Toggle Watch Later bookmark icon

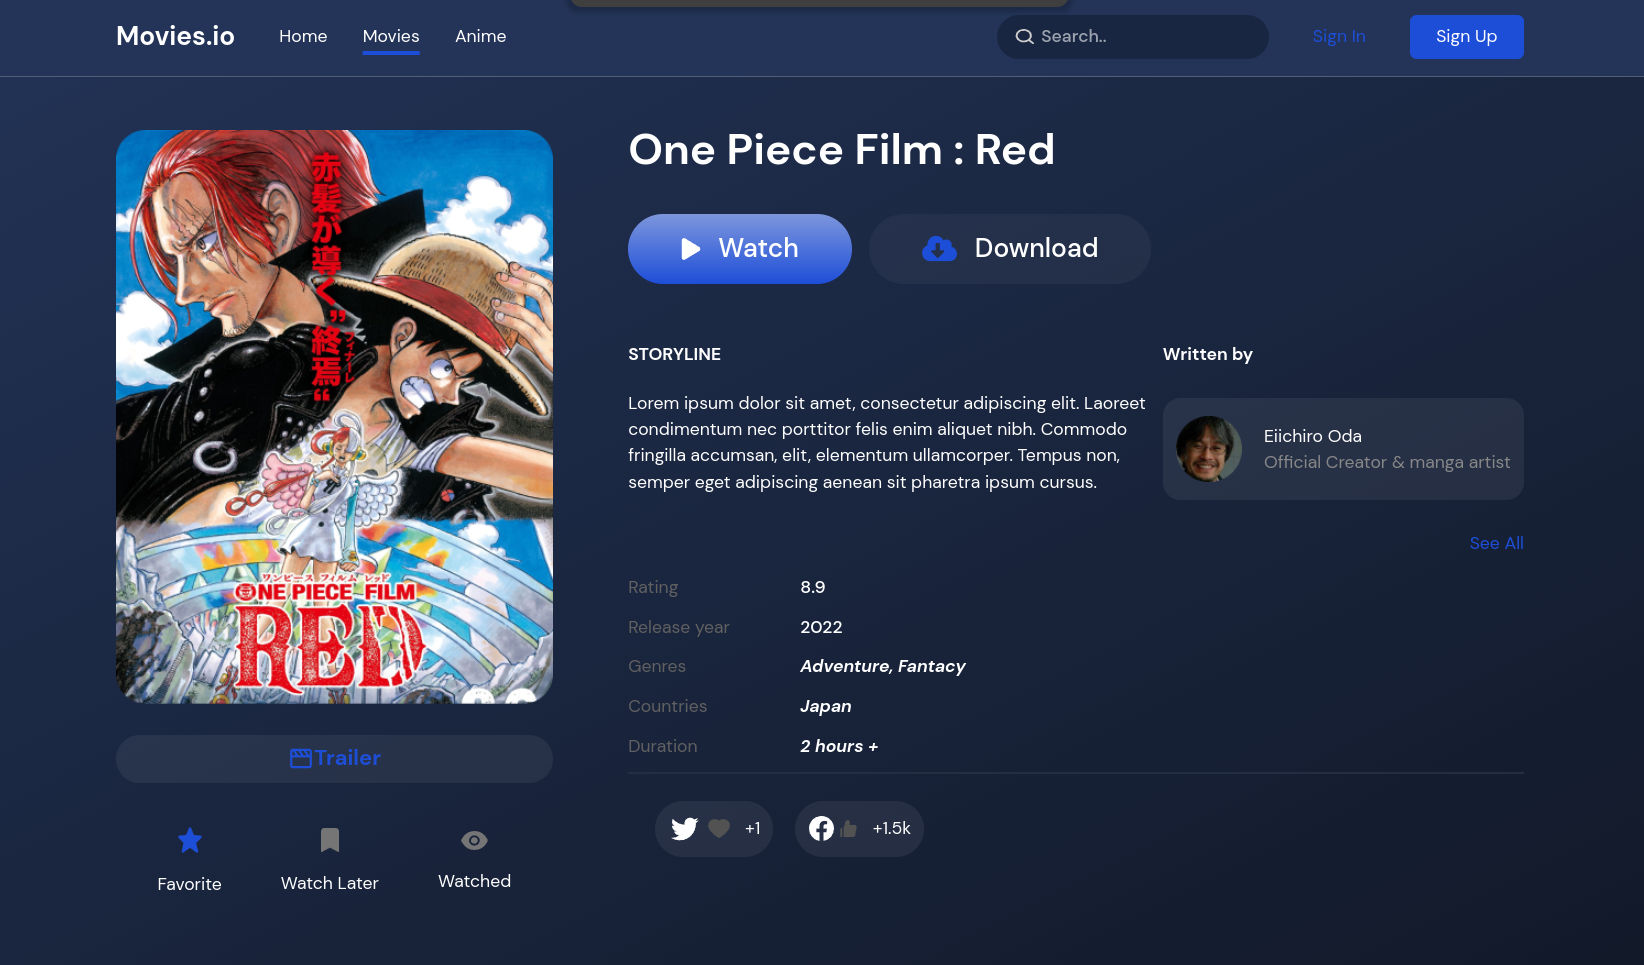click(x=330, y=840)
